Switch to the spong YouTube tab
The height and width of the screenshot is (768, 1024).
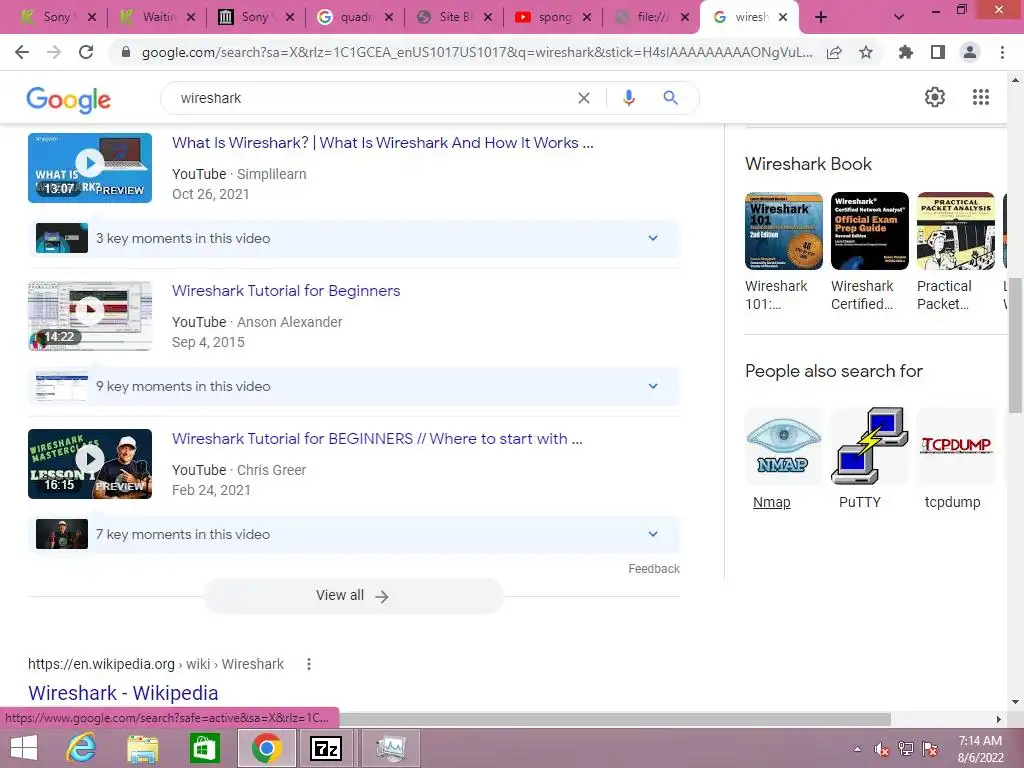pyautogui.click(x=552, y=17)
